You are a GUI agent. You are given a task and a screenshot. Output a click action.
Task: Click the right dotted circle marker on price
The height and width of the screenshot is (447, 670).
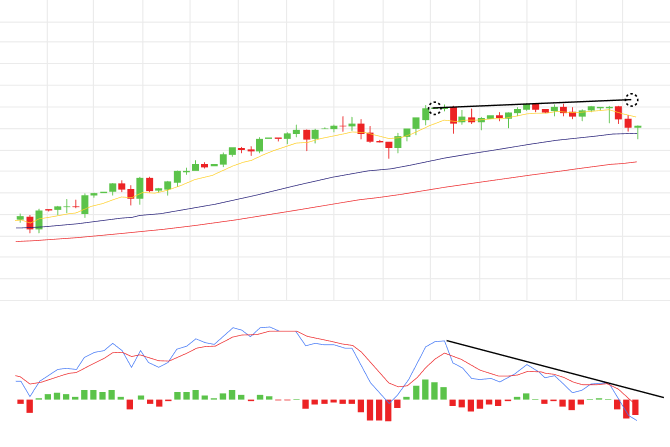(632, 99)
